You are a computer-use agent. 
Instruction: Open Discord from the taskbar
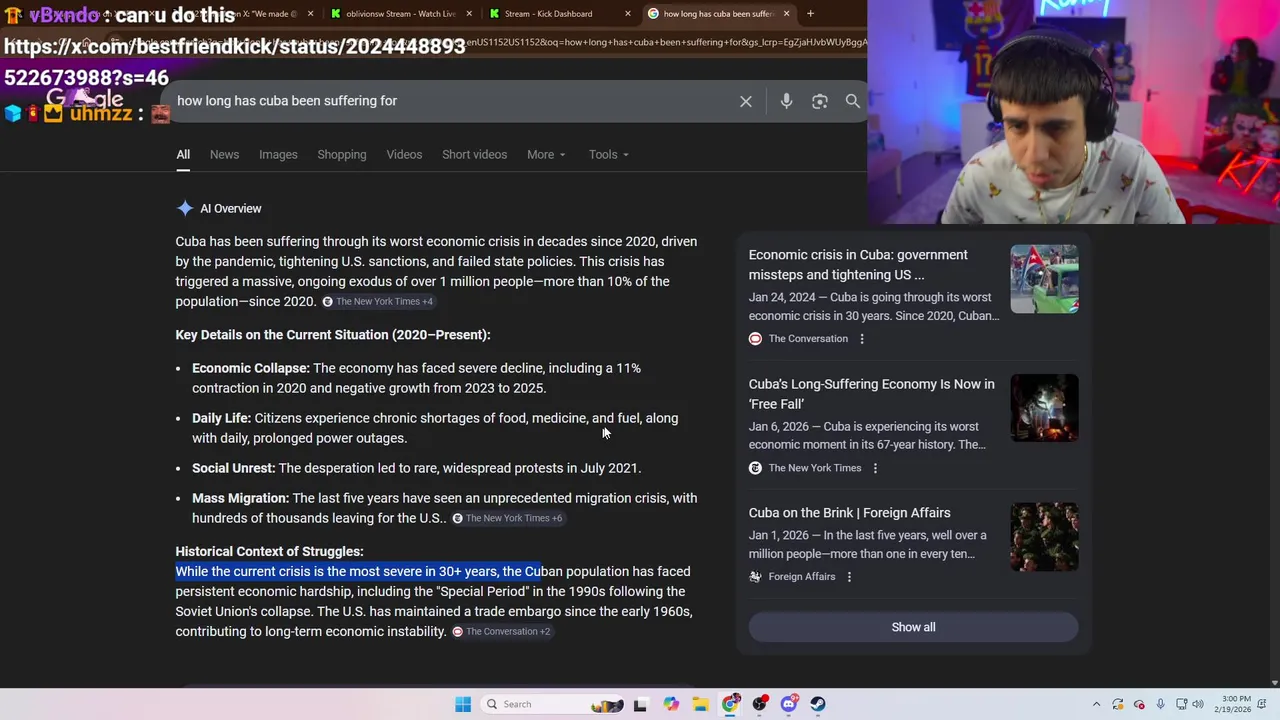tap(789, 704)
